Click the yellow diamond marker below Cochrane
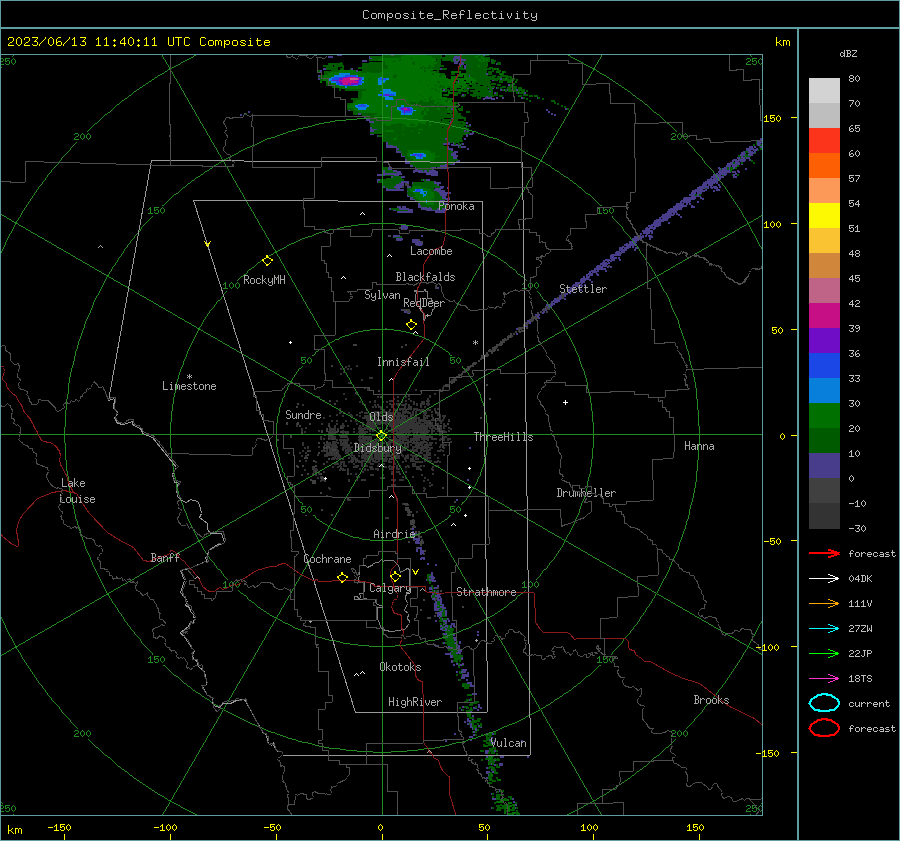The width and height of the screenshot is (900, 841). click(x=343, y=578)
